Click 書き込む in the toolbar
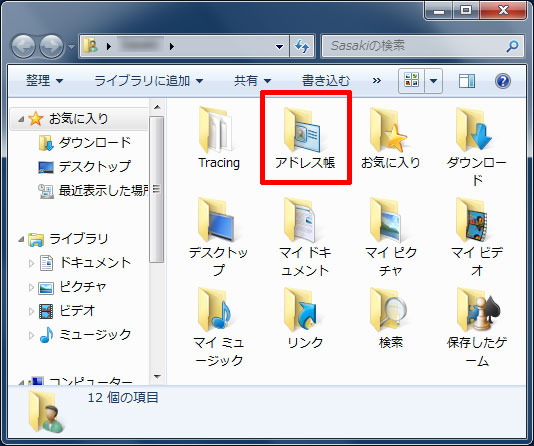This screenshot has height=446, width=534. pos(326,81)
